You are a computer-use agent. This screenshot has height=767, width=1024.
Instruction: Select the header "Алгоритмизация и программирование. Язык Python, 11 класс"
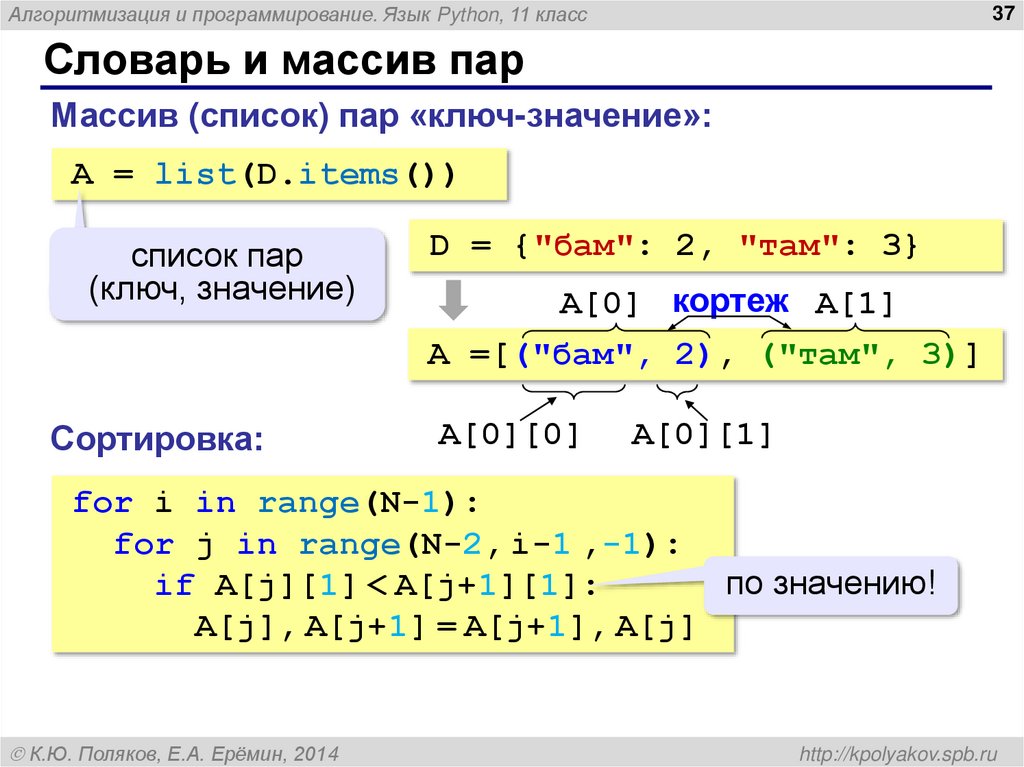(x=298, y=15)
